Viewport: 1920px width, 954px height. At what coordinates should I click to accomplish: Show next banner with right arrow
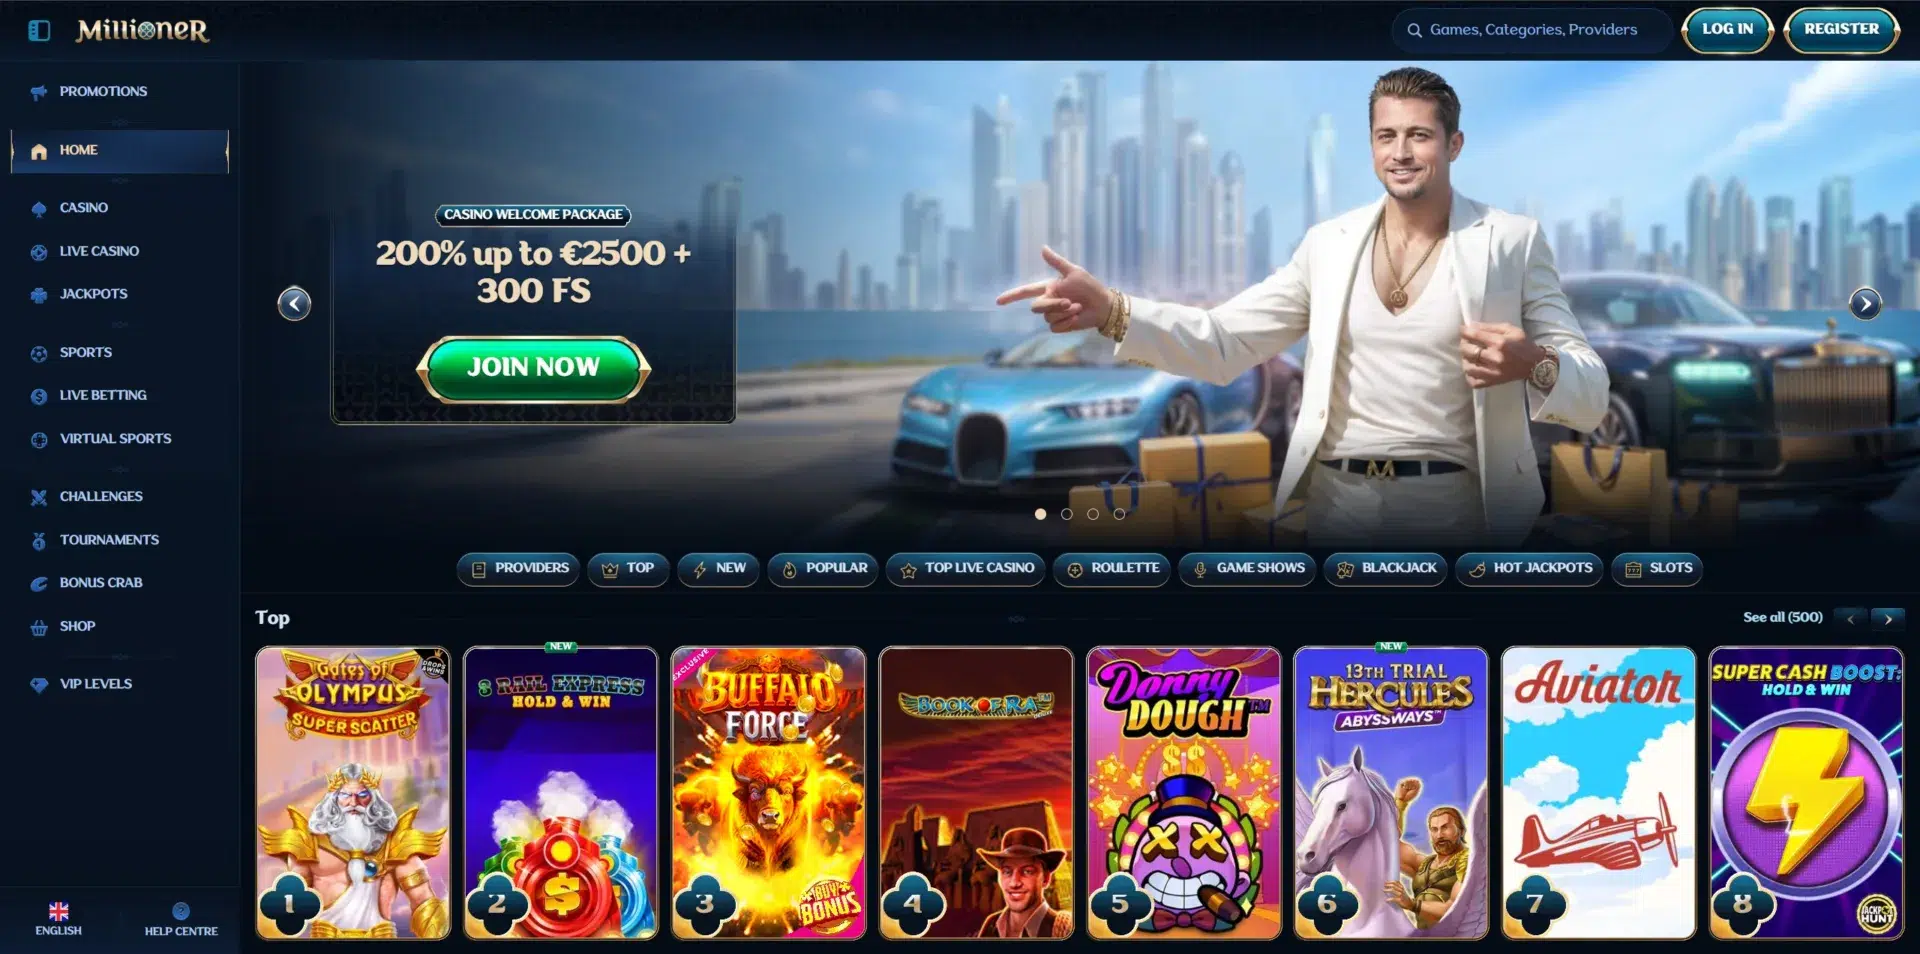click(x=1865, y=303)
